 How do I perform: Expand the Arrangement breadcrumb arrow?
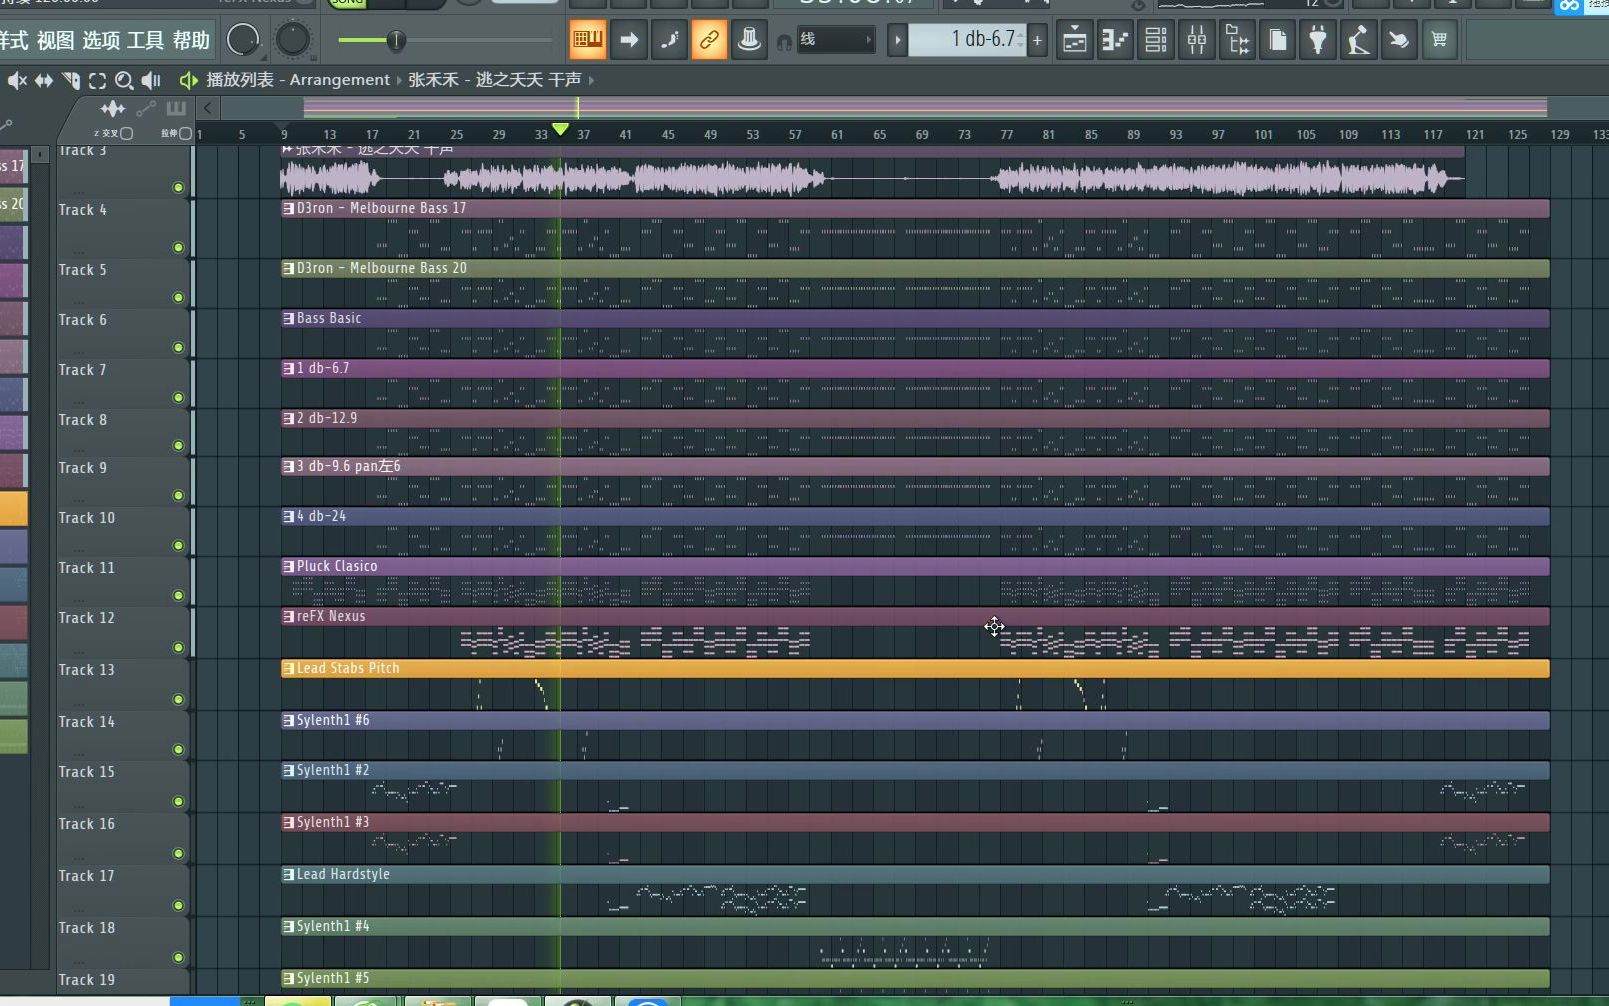tap(399, 80)
